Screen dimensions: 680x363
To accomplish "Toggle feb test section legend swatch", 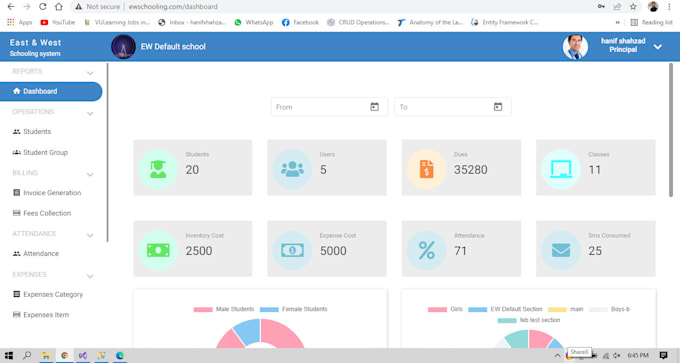I will tap(507, 320).
